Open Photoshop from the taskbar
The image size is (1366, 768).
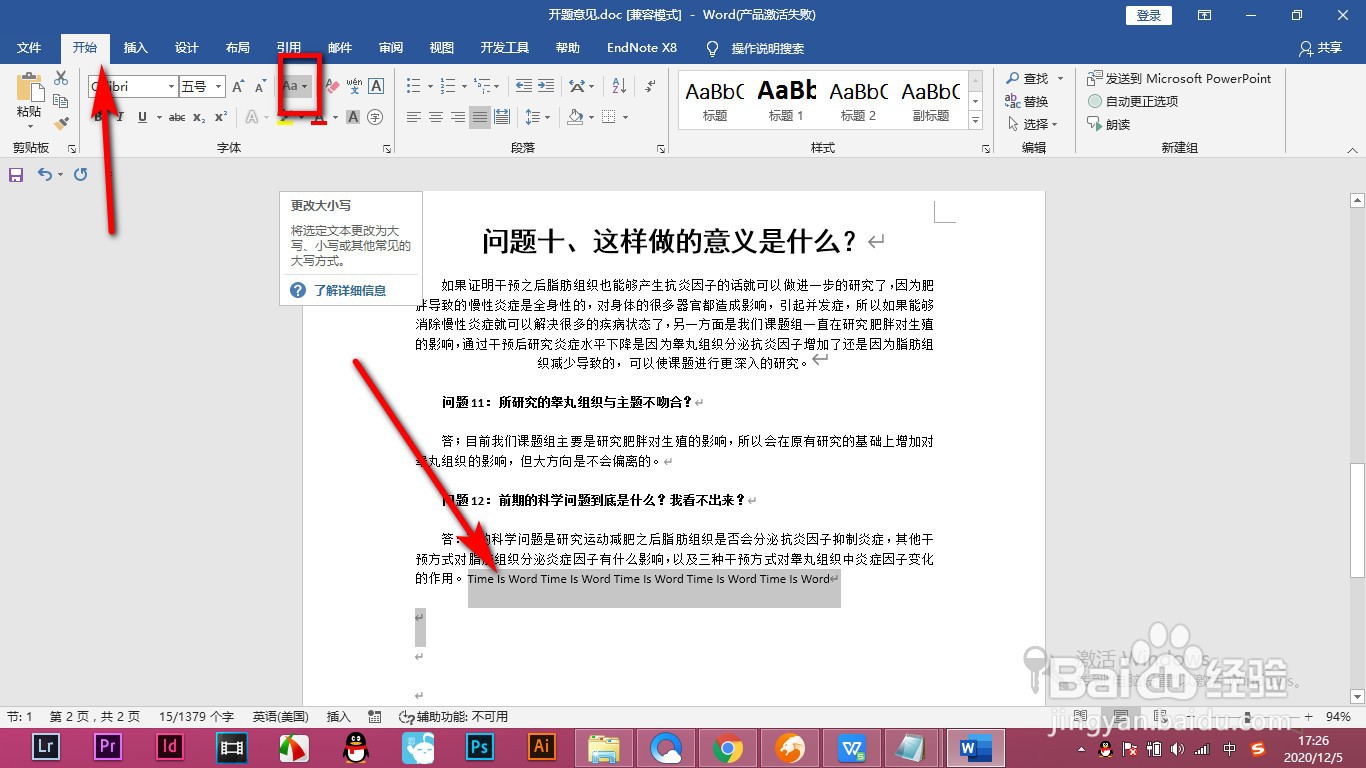tap(481, 746)
